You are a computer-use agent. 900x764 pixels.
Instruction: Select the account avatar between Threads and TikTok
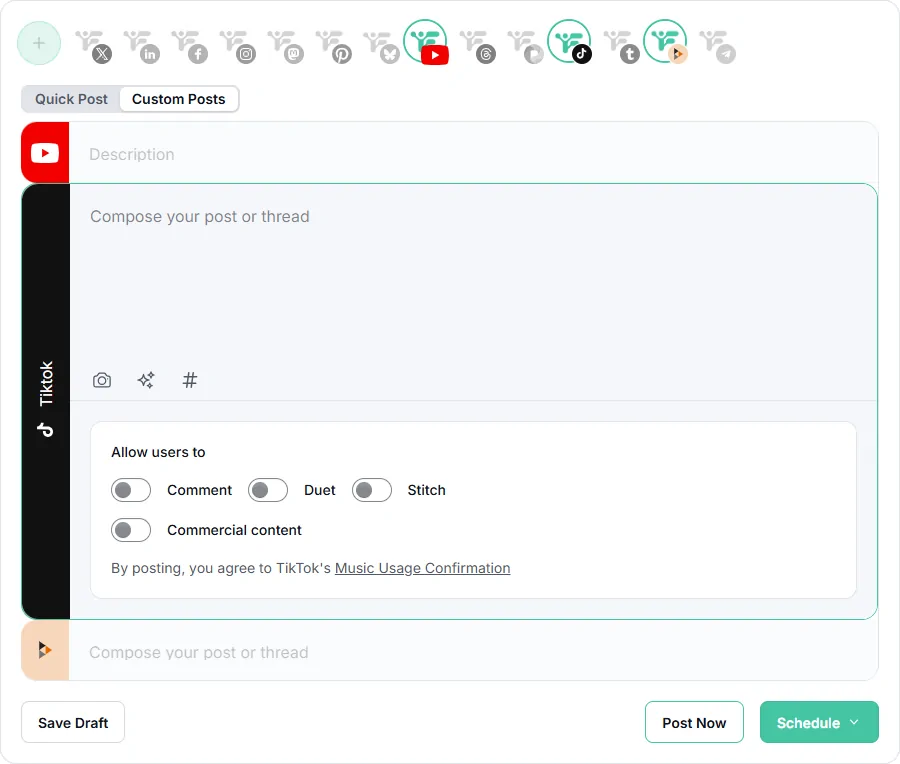[526, 46]
